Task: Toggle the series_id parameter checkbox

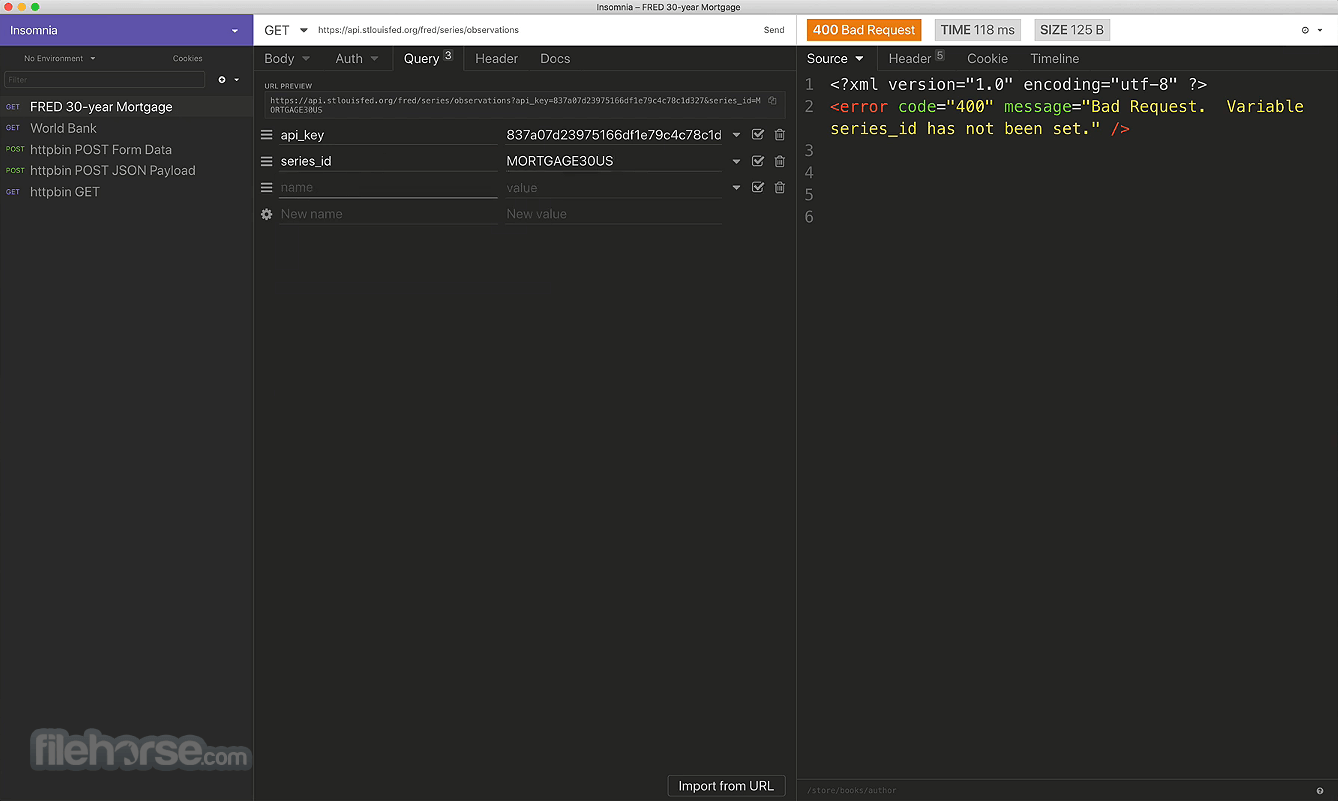Action: coord(758,161)
